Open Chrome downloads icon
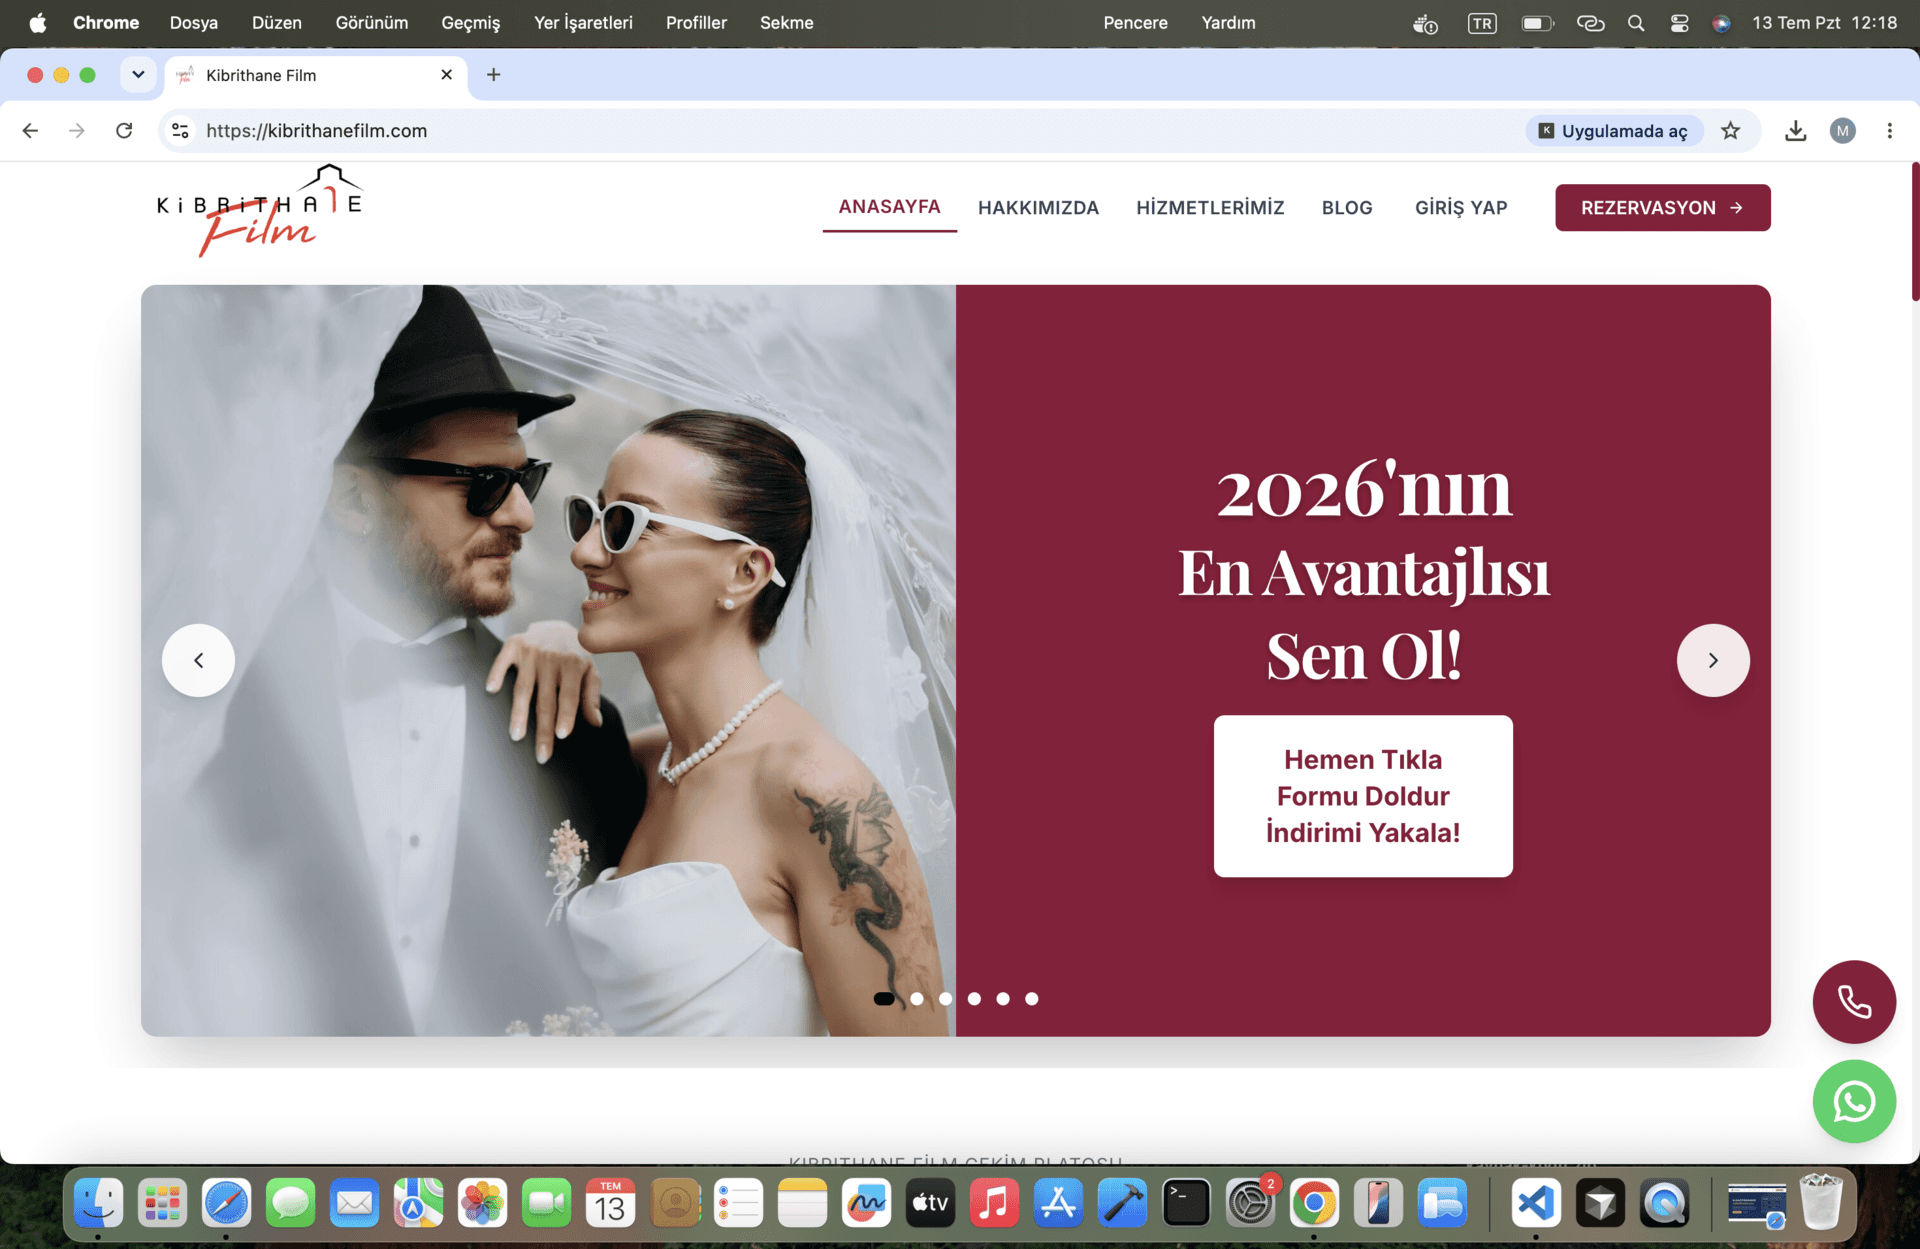Viewport: 1920px width, 1249px height. tap(1795, 130)
